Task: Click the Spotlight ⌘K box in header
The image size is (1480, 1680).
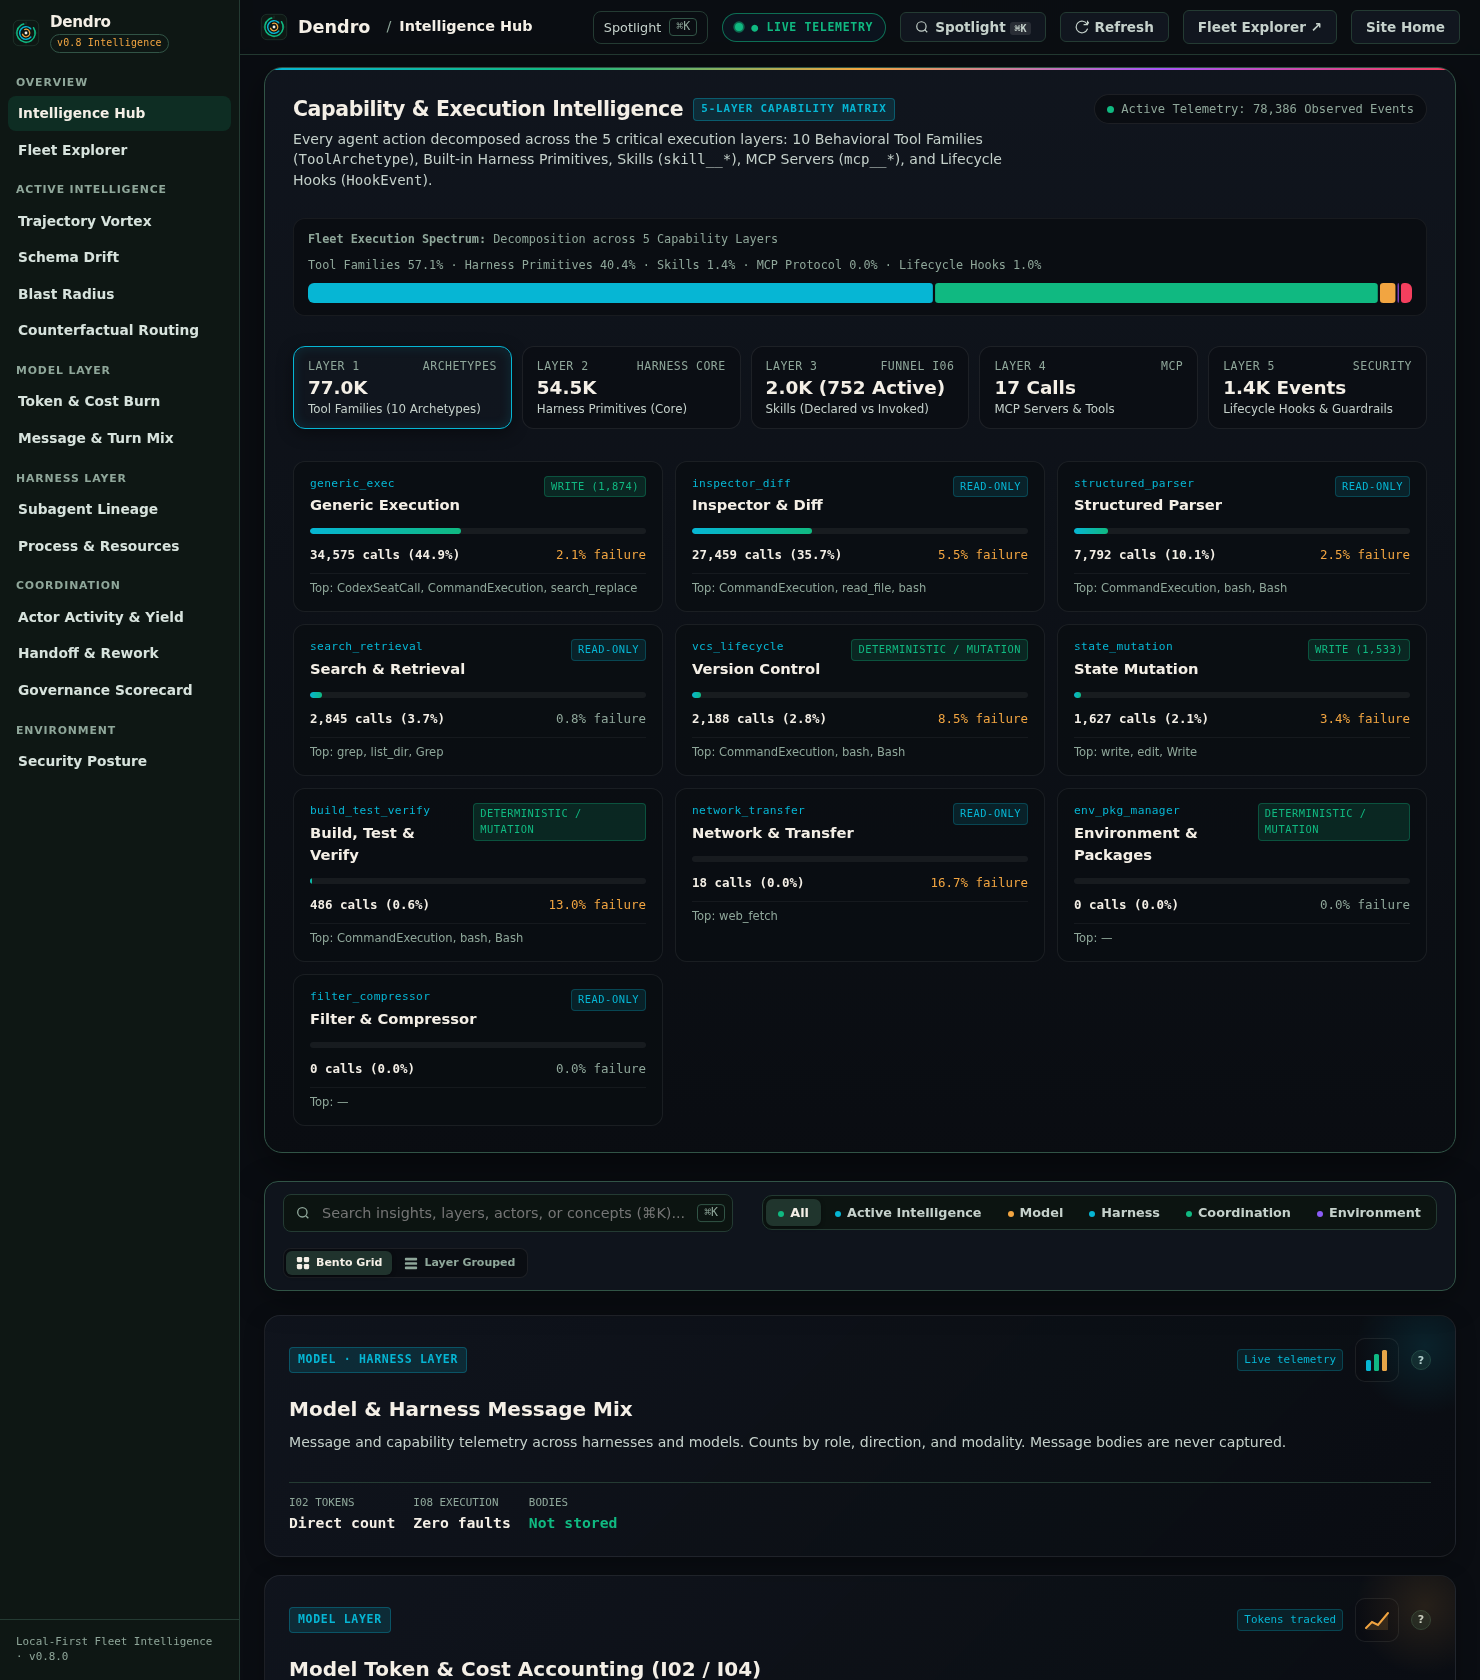Action: (x=650, y=27)
